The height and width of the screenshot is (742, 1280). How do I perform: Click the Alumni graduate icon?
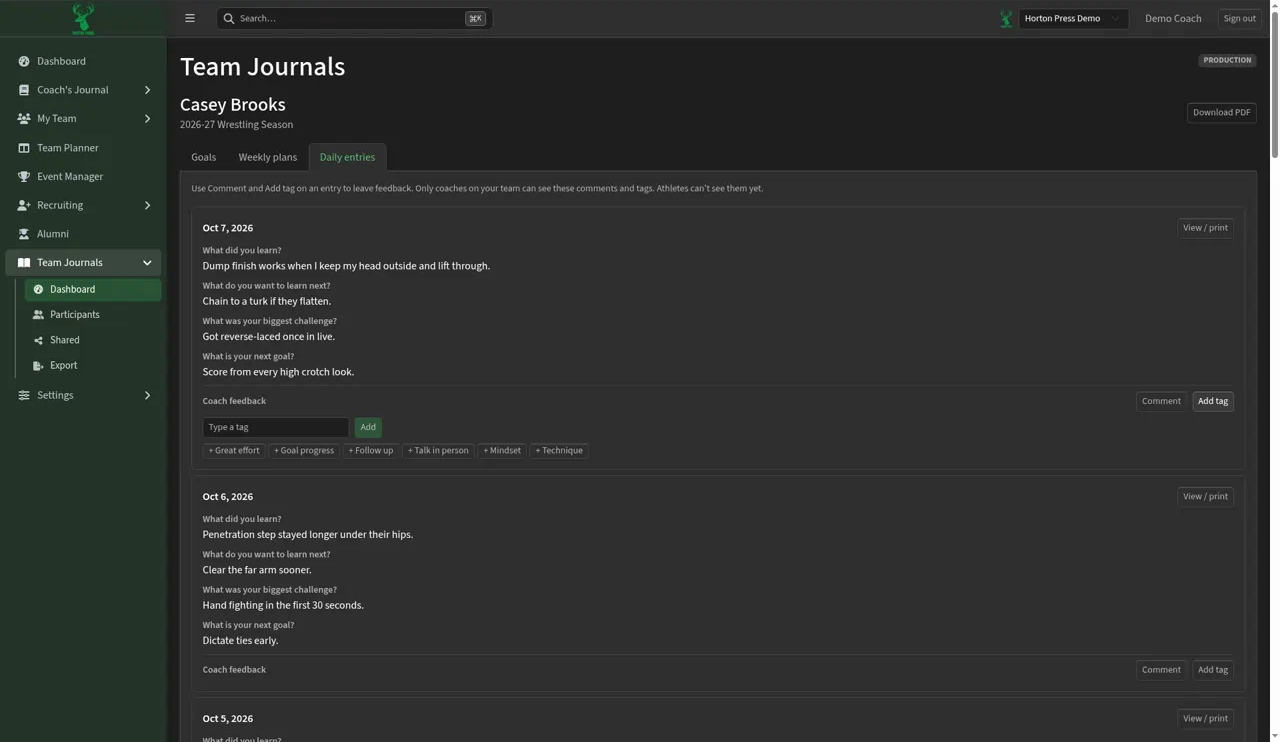24,234
